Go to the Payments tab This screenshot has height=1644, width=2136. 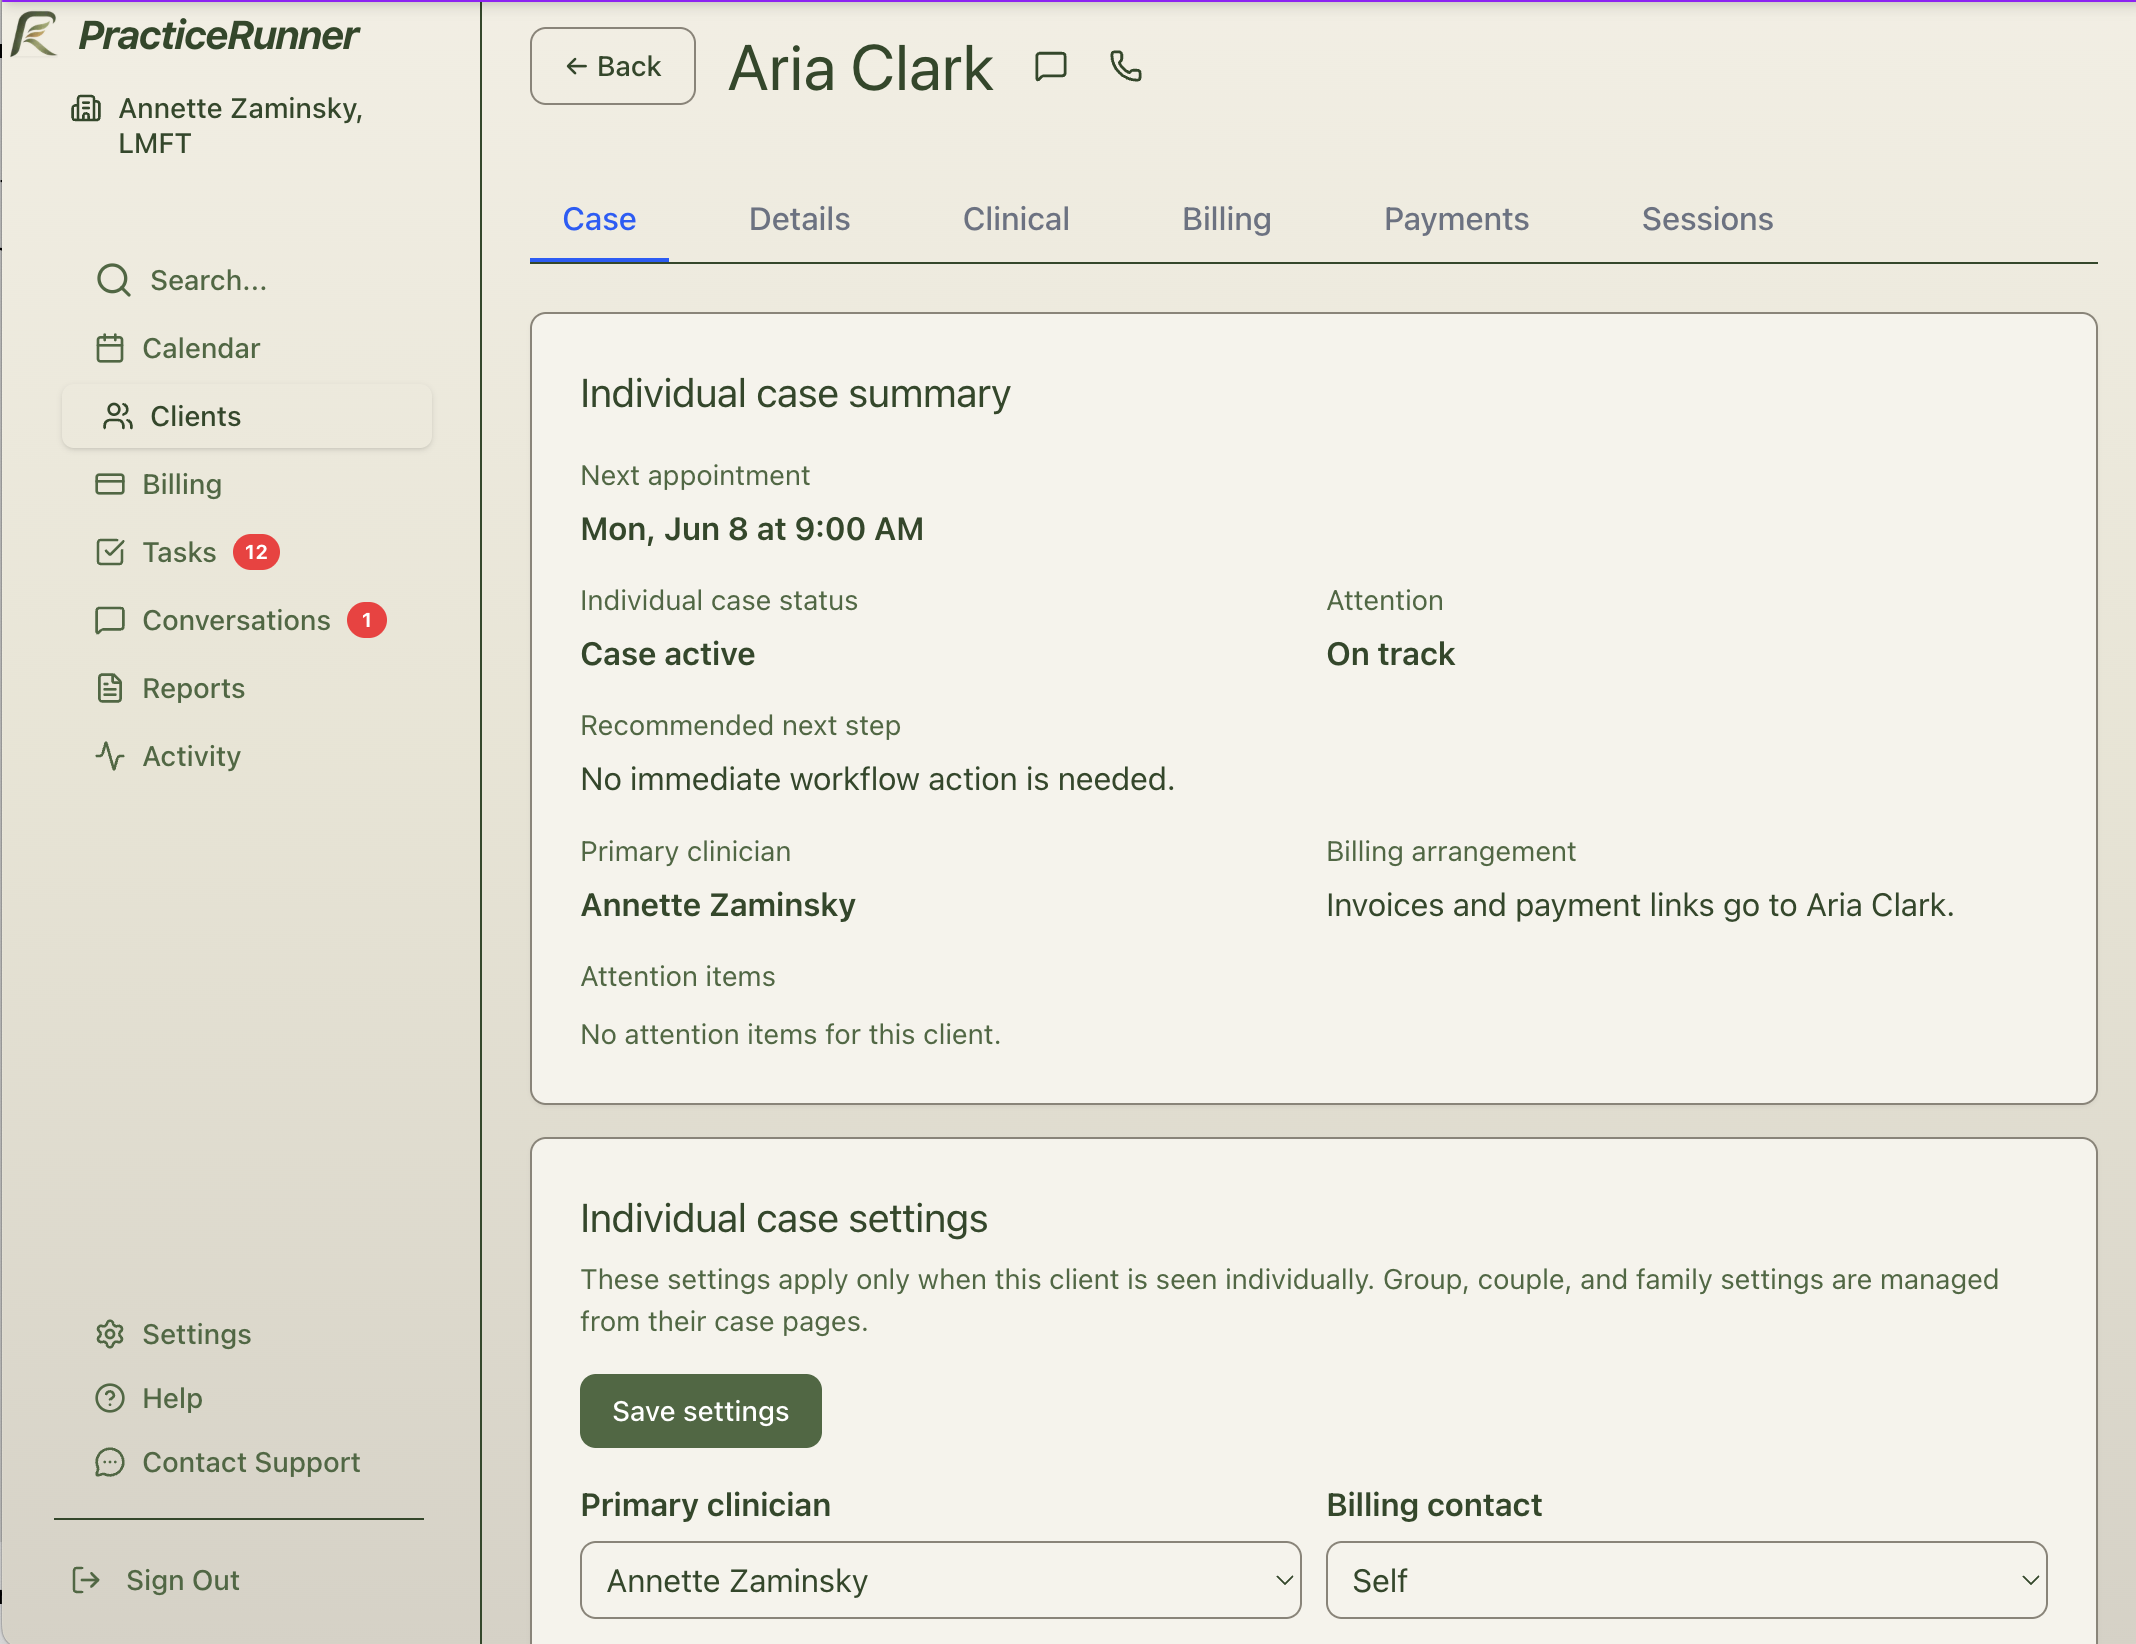pos(1456,219)
